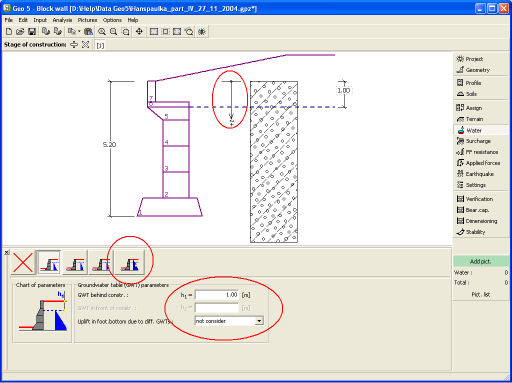Image resolution: width=512 pixels, height=383 pixels.
Task: Click the copy data toolbar icon
Action: [46, 32]
